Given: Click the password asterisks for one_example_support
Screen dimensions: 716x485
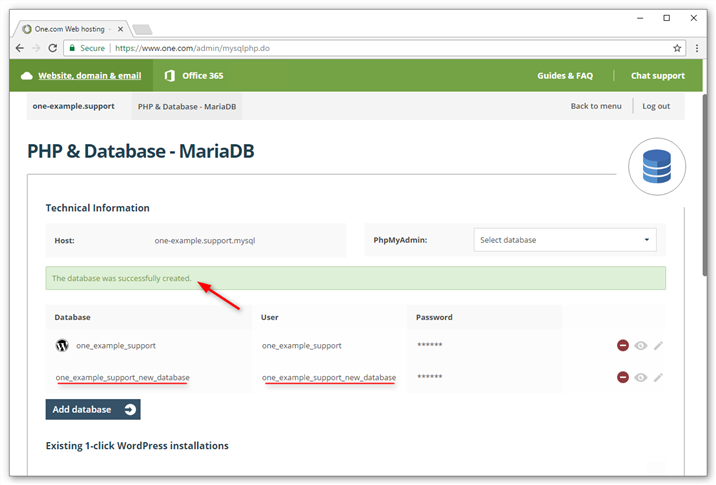Looking at the screenshot, I should pyautogui.click(x=430, y=345).
